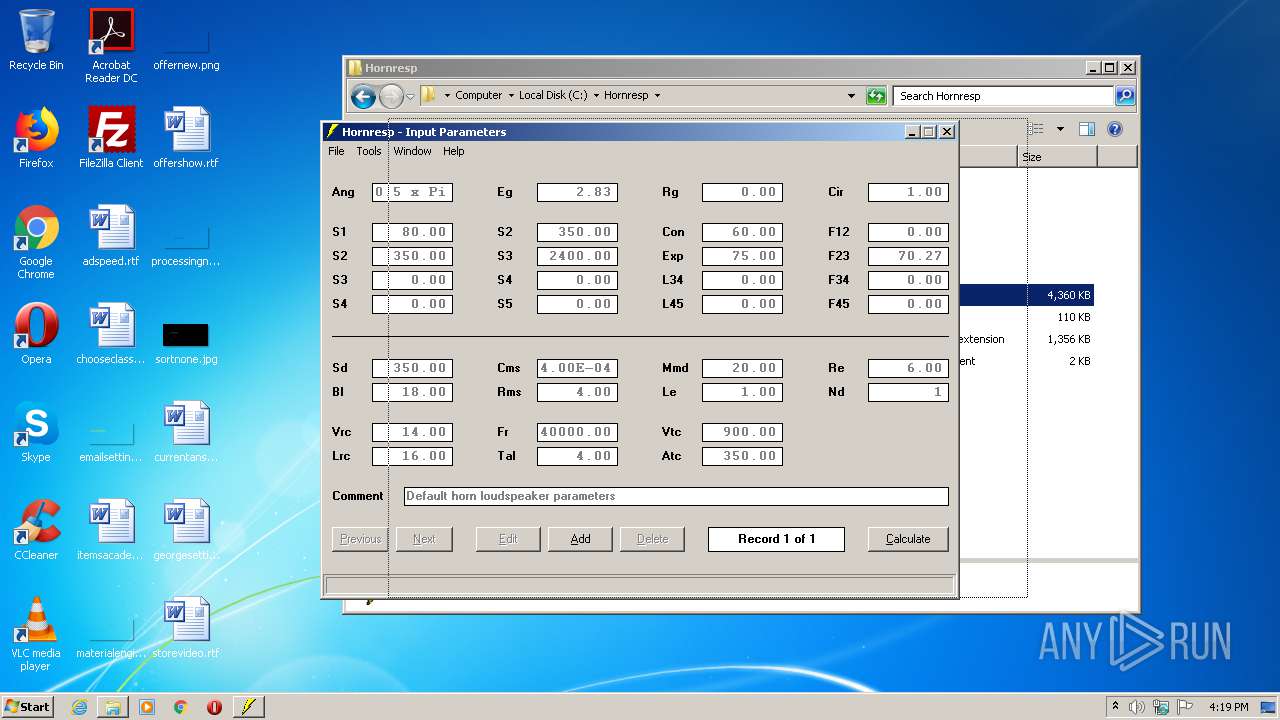Viewport: 1280px width, 720px height.
Task: Toggle the Explorer preview pane icon
Action: [x=1087, y=129]
